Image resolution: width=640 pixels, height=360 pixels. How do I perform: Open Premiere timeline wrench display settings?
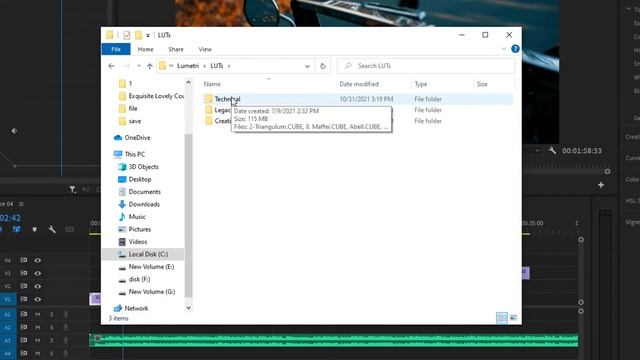click(52, 229)
